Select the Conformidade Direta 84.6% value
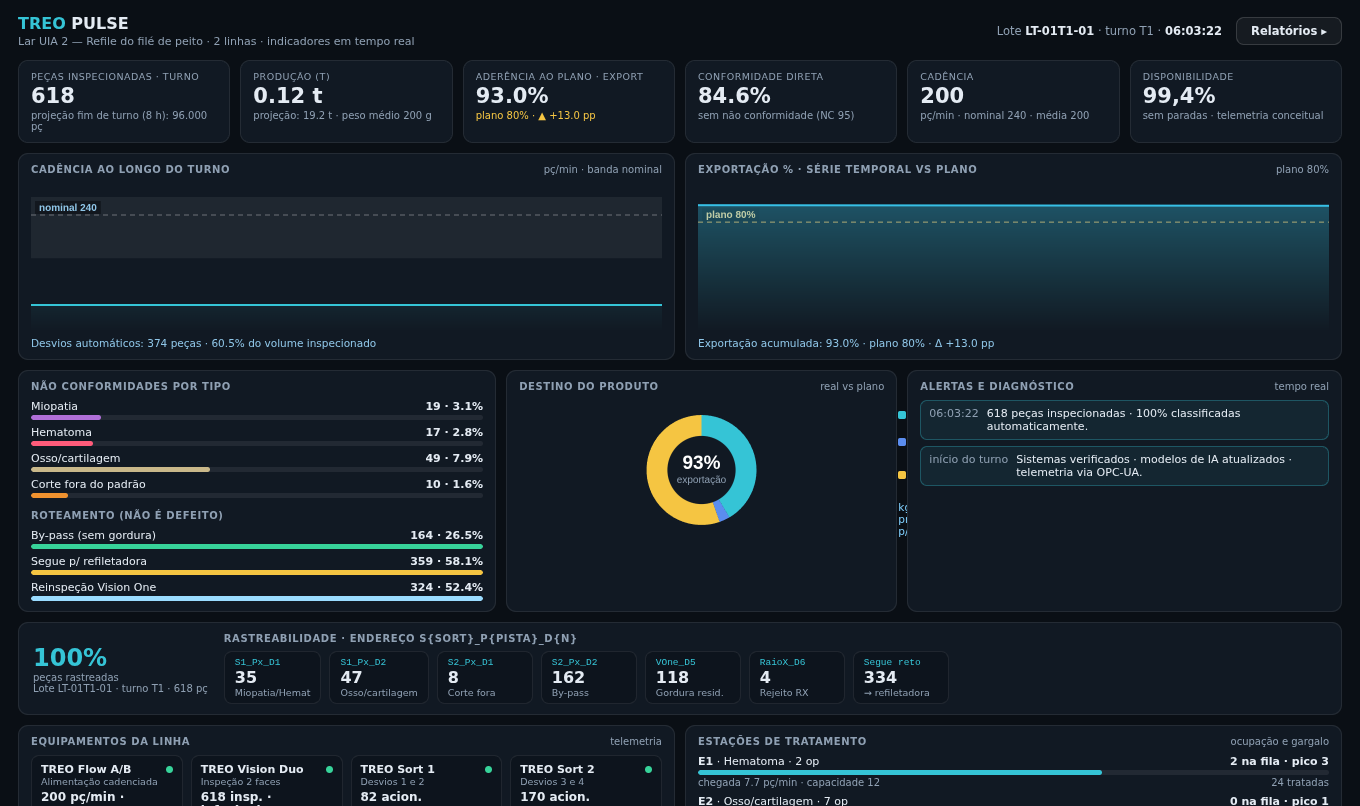This screenshot has width=1360, height=806. coord(734,96)
